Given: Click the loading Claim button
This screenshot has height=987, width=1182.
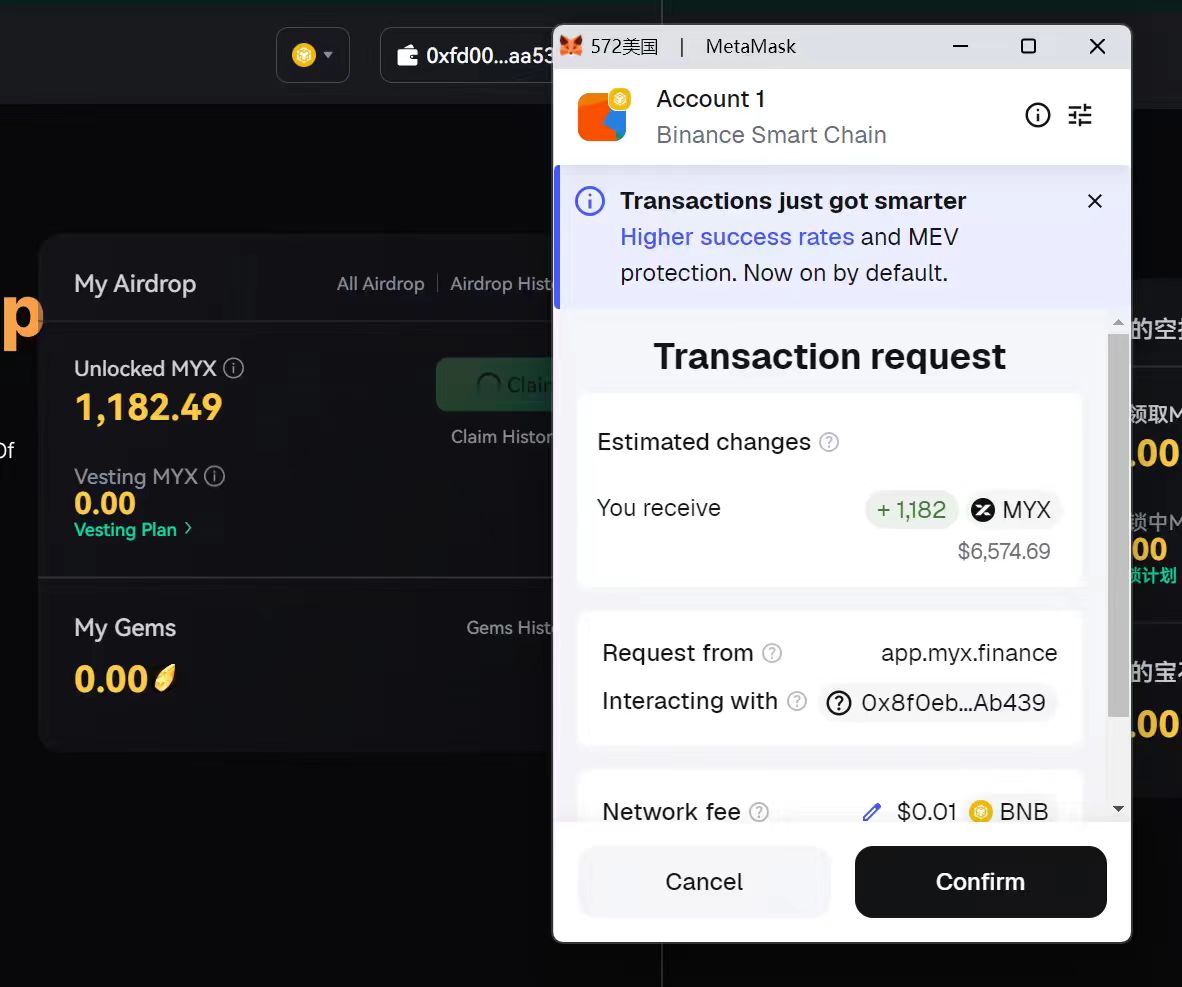Looking at the screenshot, I should tap(495, 385).
